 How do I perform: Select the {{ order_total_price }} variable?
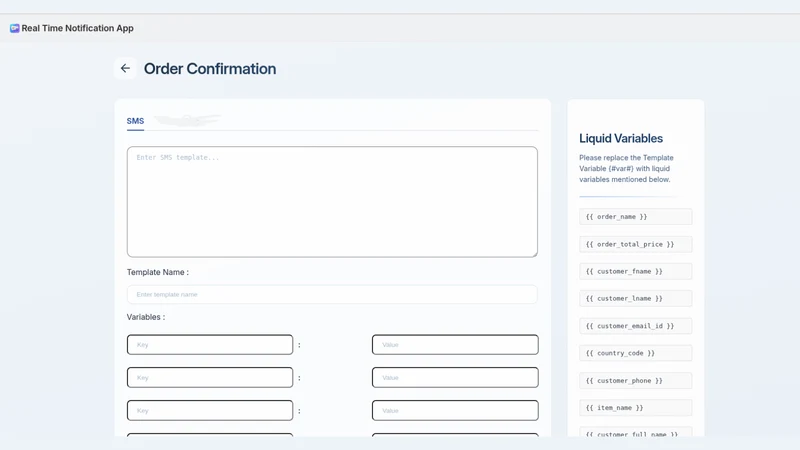pyautogui.click(x=636, y=244)
